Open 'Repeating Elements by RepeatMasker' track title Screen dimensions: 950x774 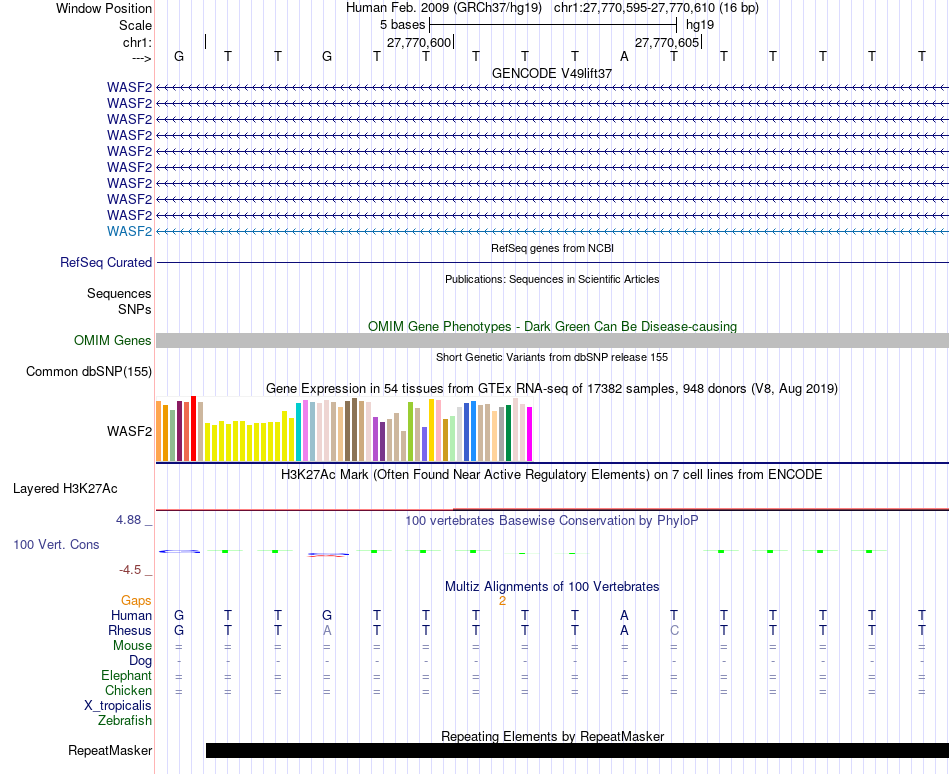pos(552,736)
